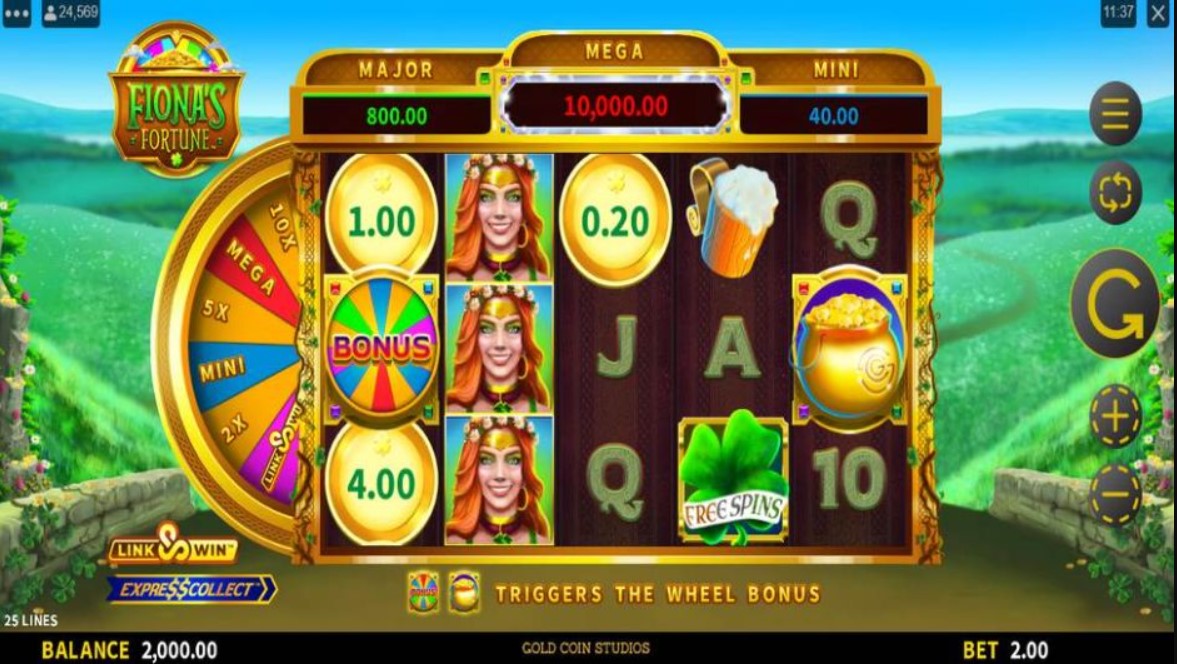Select the MEGA jackpot display
The image size is (1177, 664).
click(x=616, y=106)
